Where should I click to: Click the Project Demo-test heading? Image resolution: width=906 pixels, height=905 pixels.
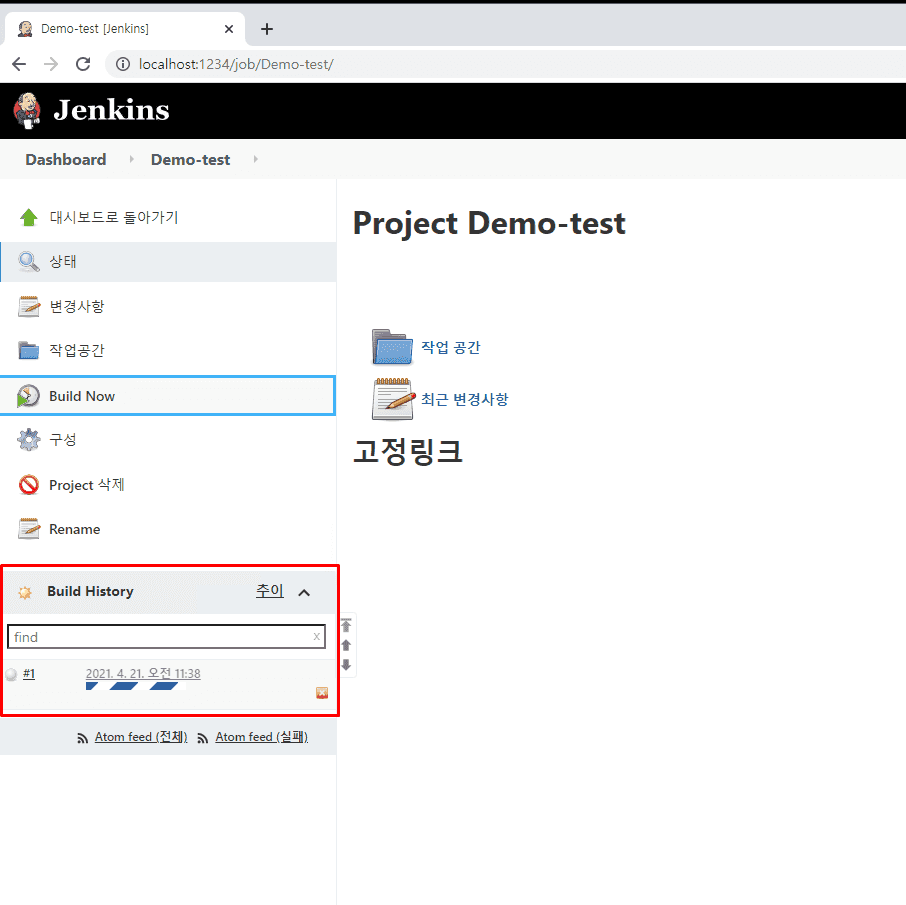click(x=489, y=224)
